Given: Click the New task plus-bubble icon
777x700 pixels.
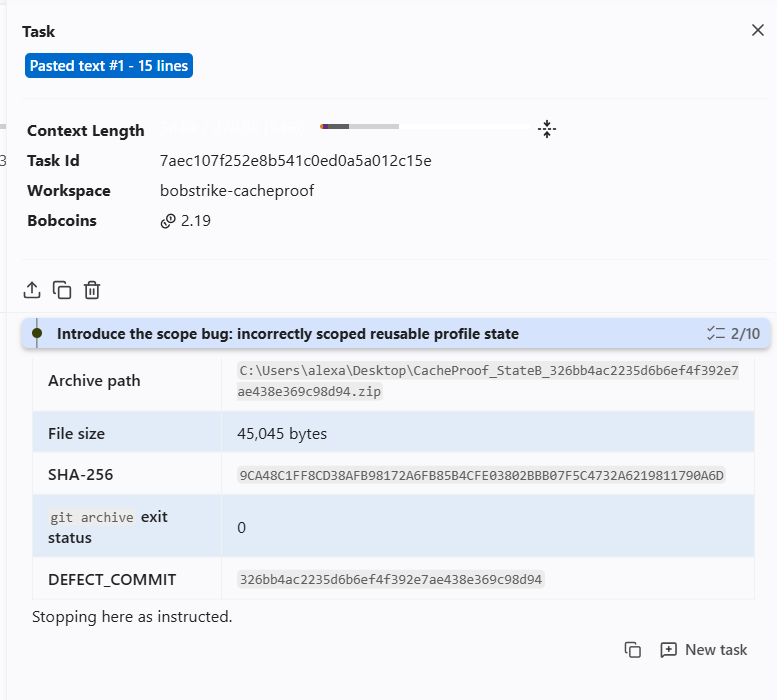Looking at the screenshot, I should pyautogui.click(x=668, y=649).
